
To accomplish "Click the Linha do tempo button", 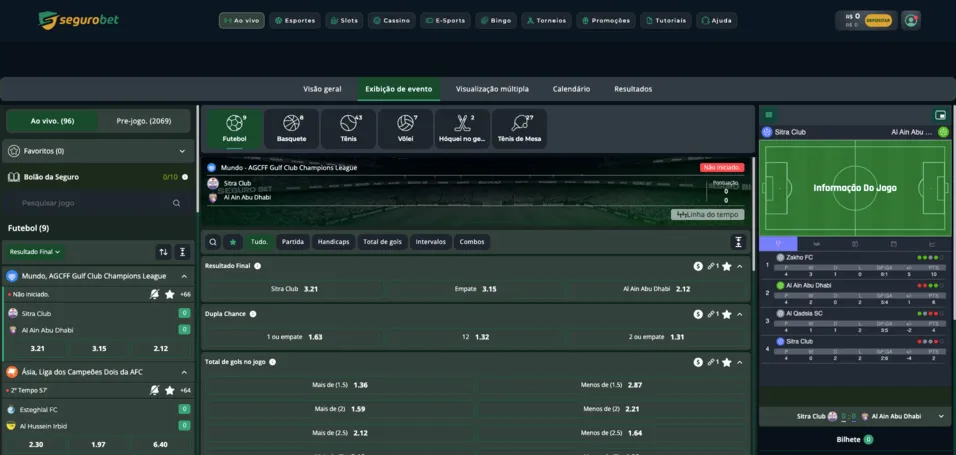I will pyautogui.click(x=707, y=215).
